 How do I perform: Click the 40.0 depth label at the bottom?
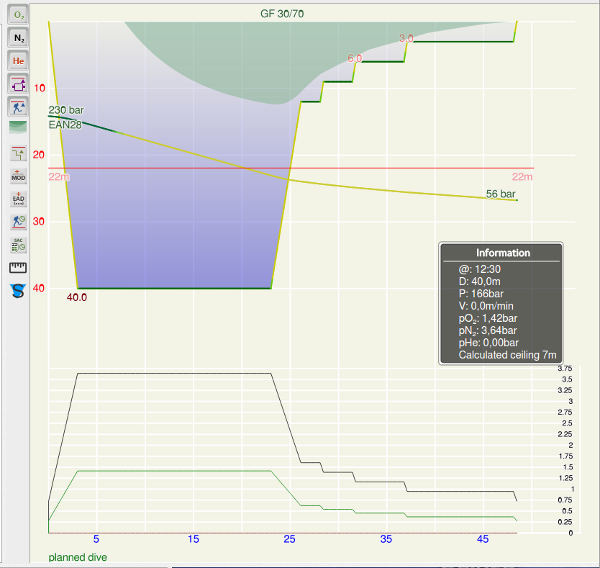coord(77,297)
